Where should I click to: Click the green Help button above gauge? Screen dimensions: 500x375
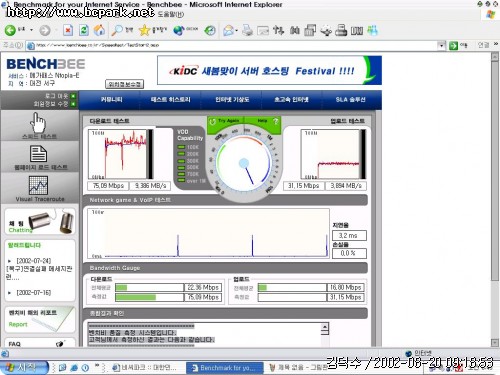coord(263,121)
